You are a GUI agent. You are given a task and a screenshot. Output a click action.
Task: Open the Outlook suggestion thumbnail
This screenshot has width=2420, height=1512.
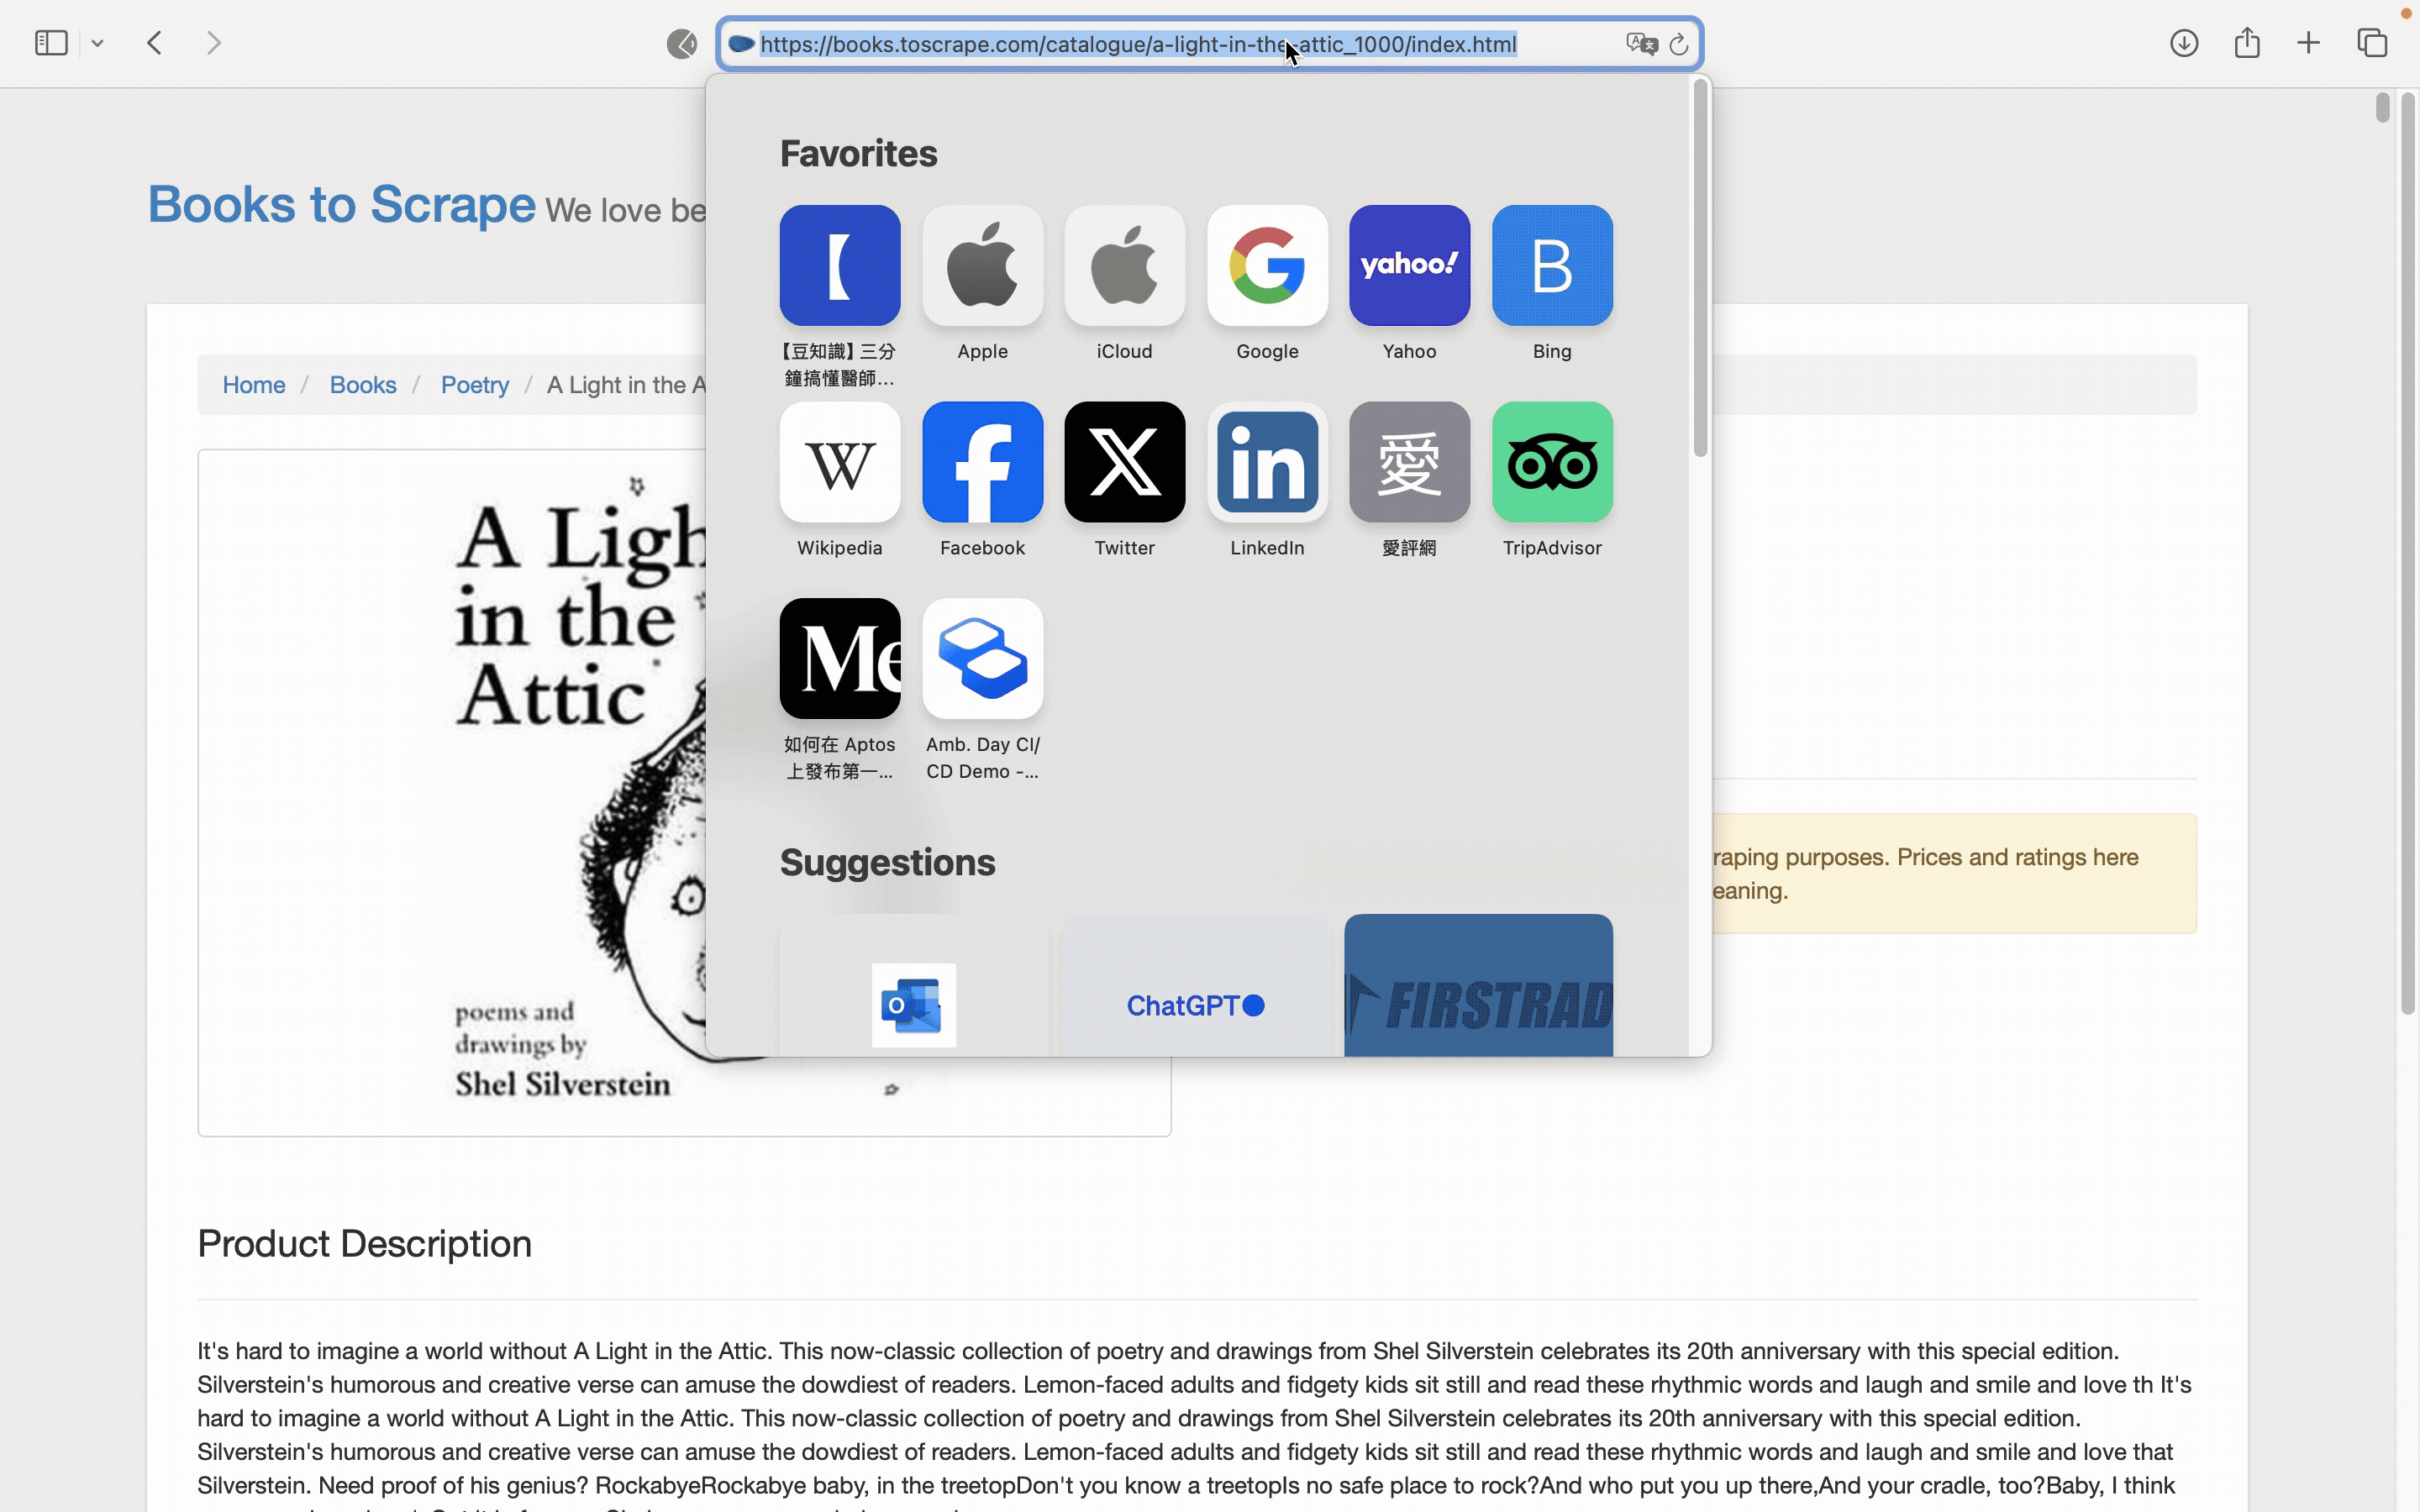point(914,985)
